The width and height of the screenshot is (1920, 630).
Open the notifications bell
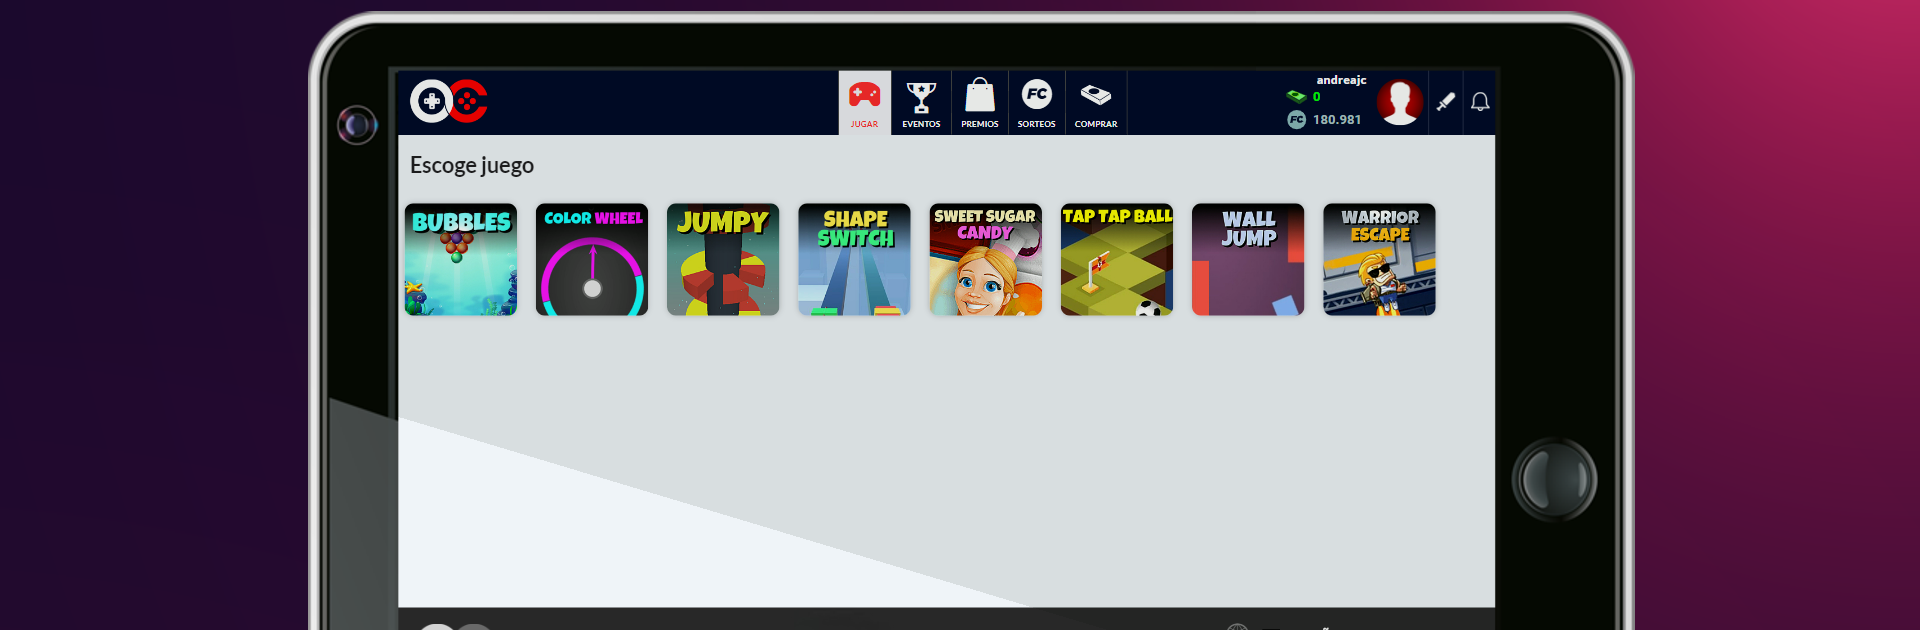[1480, 102]
